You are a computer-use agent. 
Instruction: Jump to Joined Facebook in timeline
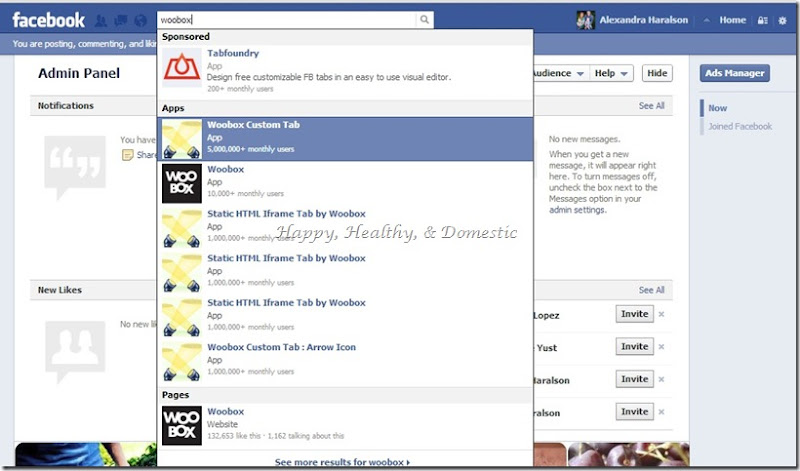(x=740, y=127)
